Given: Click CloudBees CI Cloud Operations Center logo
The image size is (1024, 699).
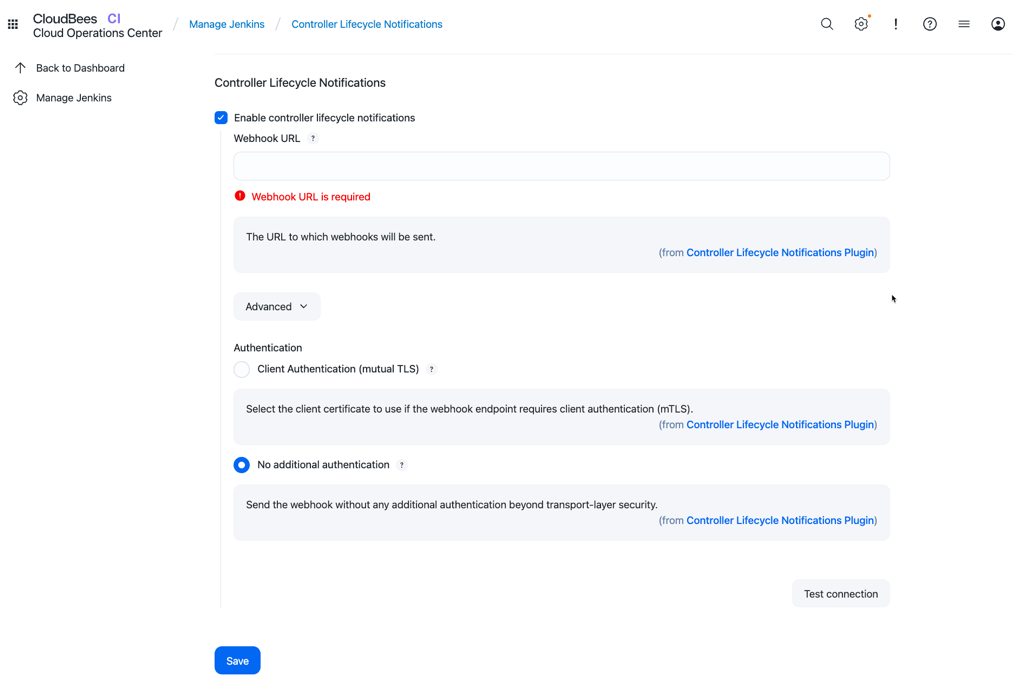Looking at the screenshot, I should (x=97, y=25).
